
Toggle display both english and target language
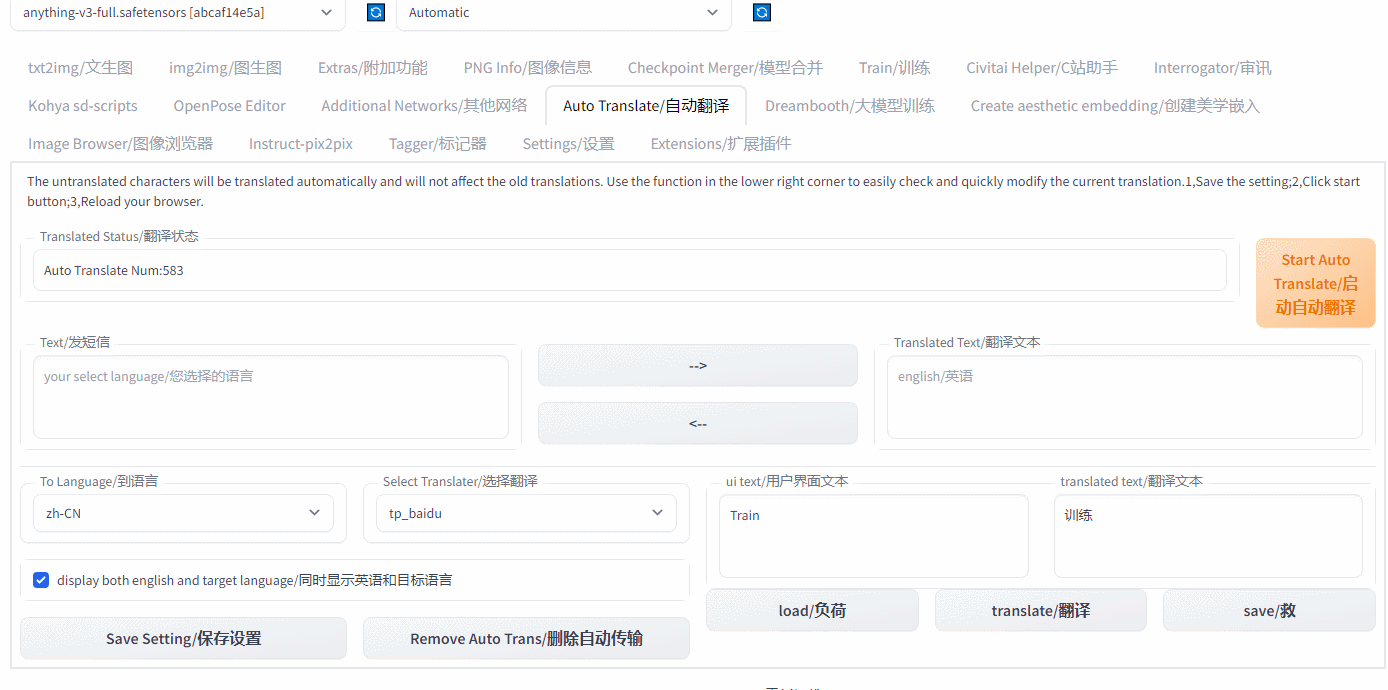41,580
